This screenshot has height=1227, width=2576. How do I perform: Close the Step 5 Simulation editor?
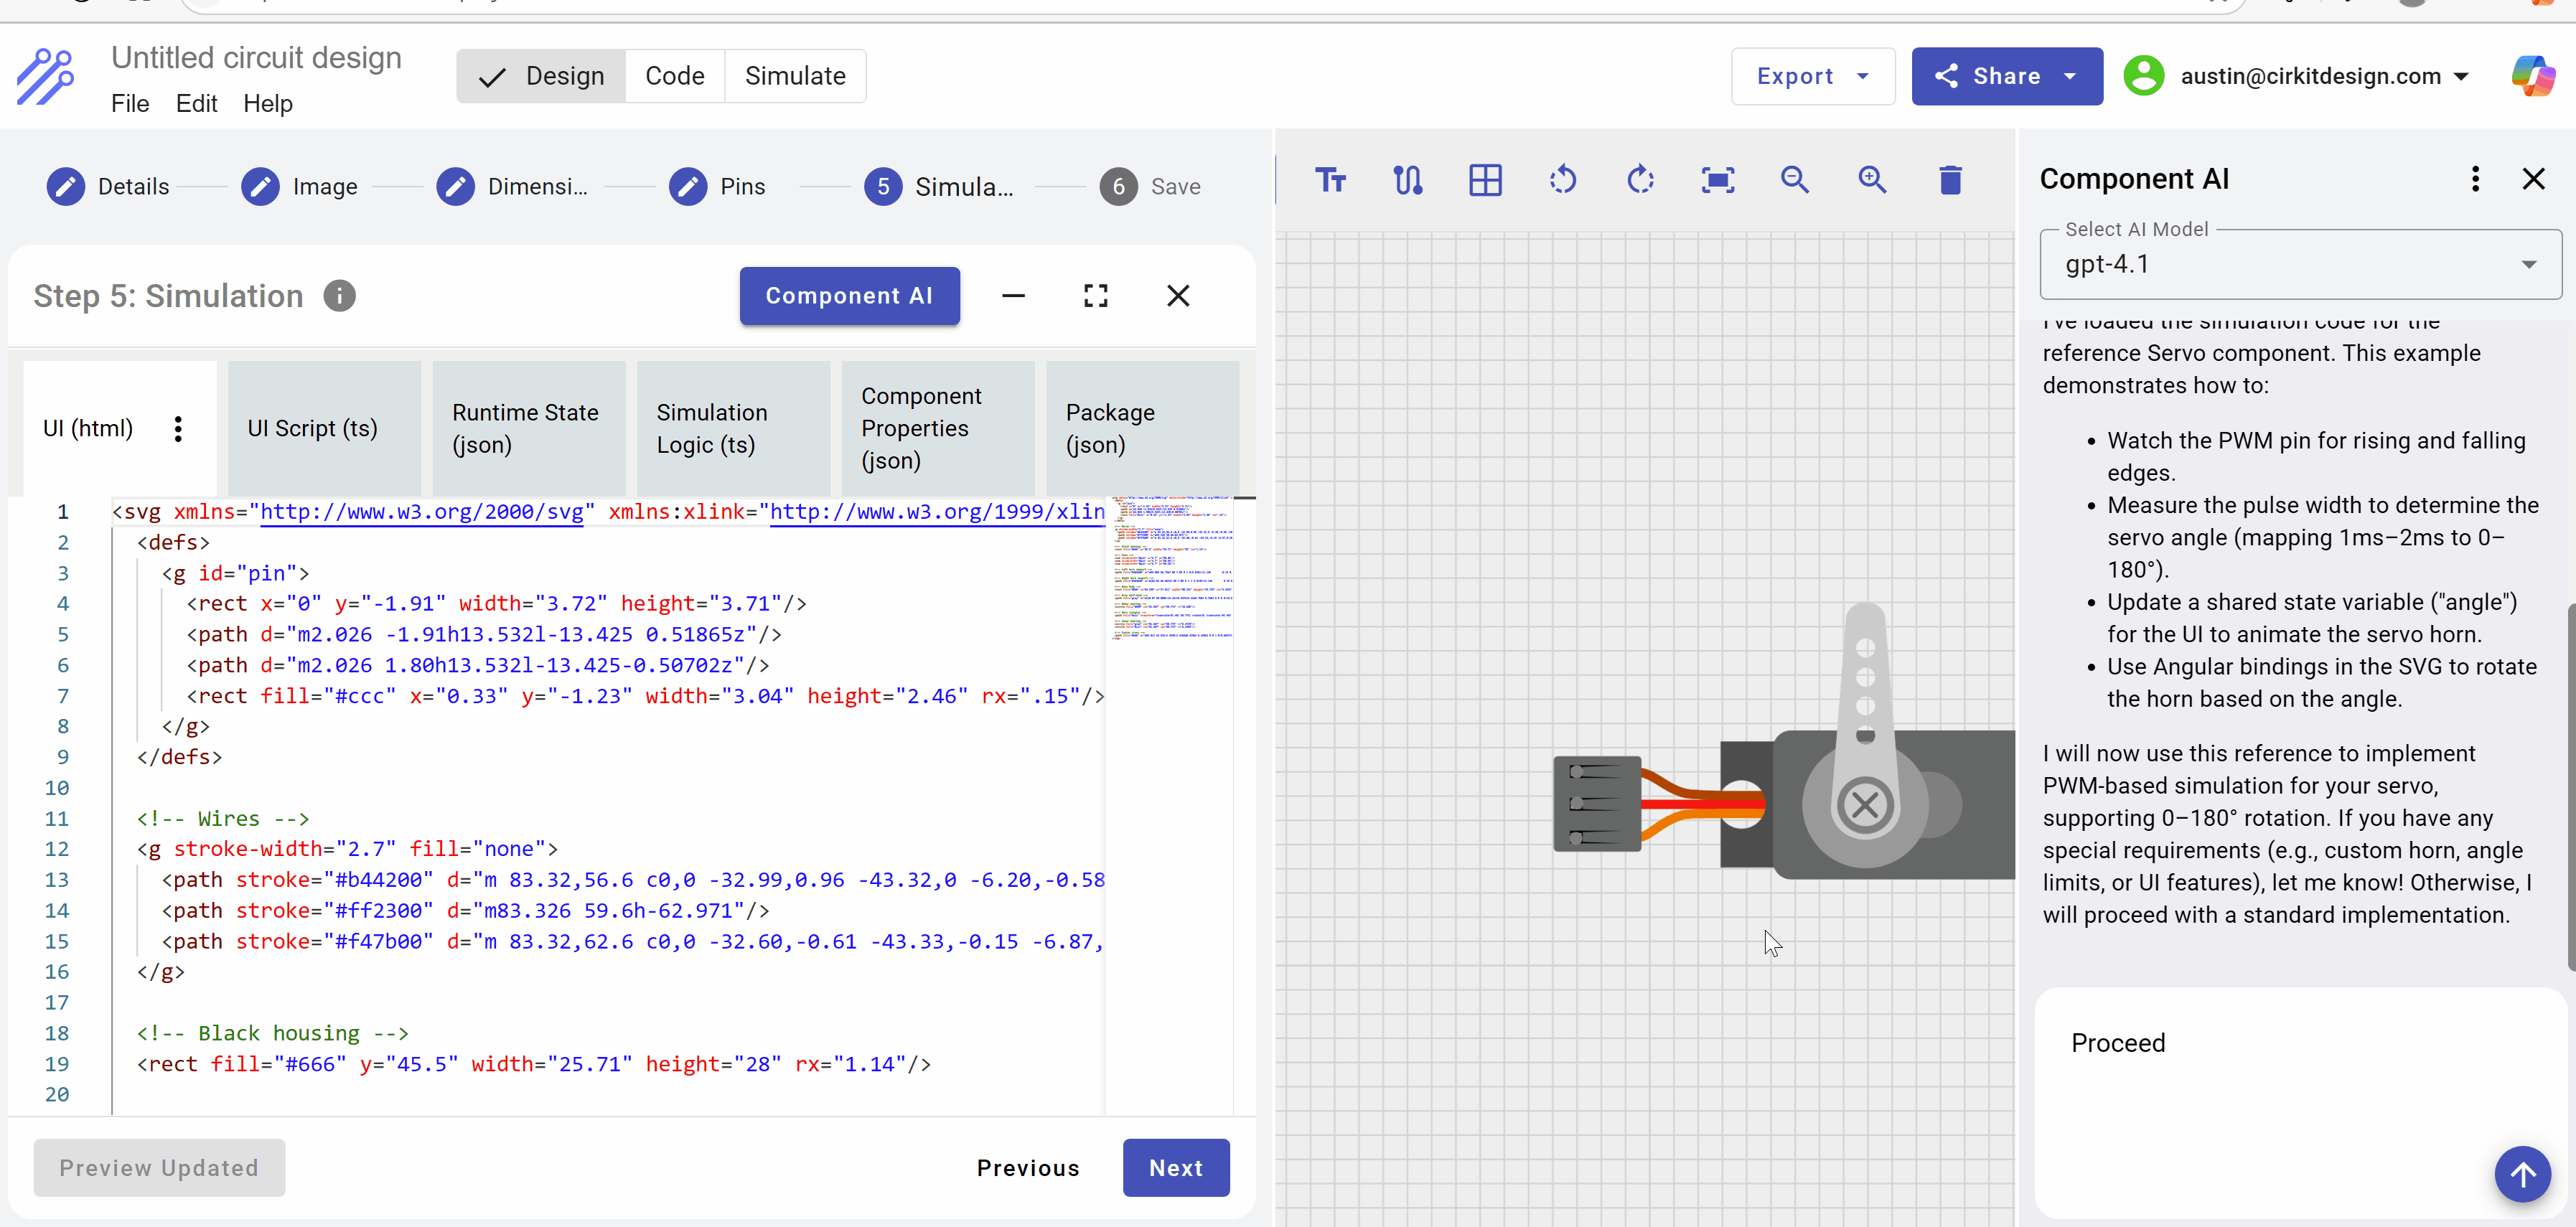[x=1178, y=296]
